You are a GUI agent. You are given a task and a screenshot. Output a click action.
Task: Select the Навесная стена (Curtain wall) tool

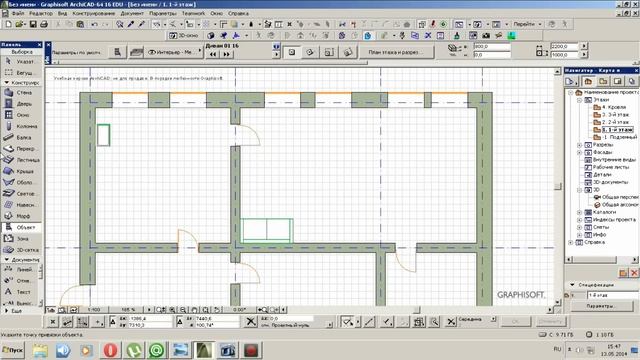pos(21,205)
